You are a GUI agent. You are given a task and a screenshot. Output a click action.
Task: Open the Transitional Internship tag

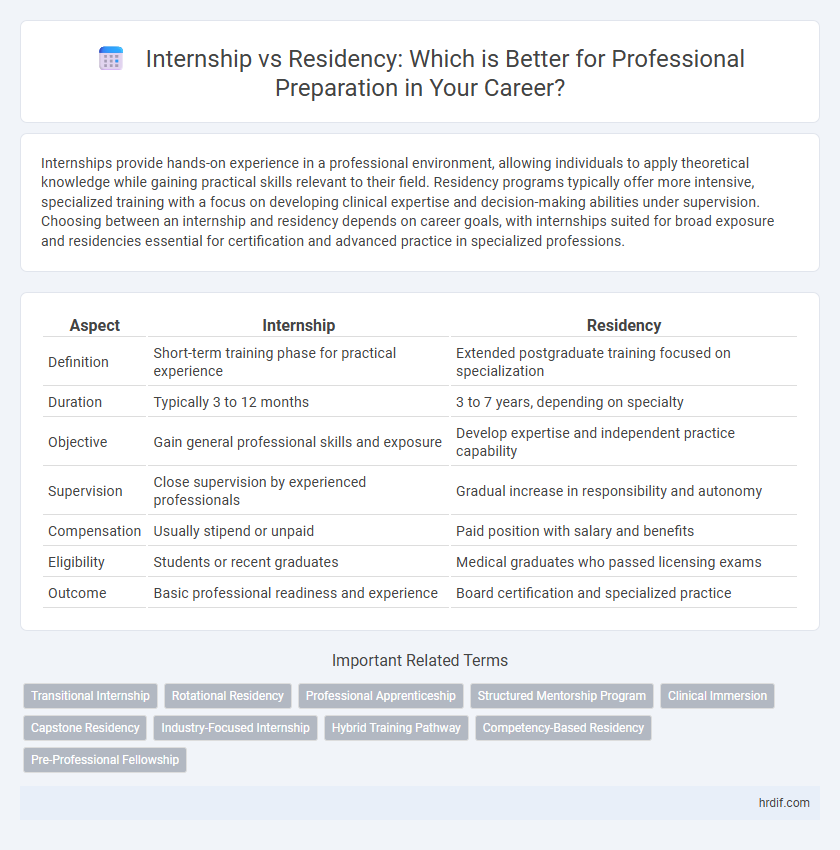point(91,696)
